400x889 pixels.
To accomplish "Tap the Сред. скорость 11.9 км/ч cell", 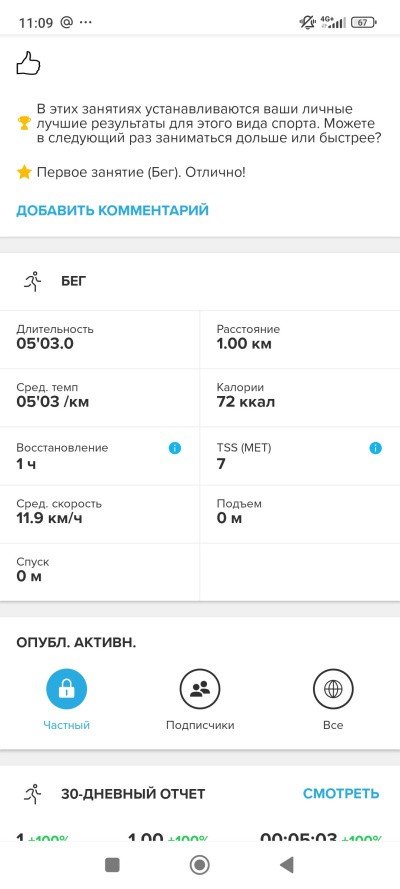I will click(x=100, y=514).
